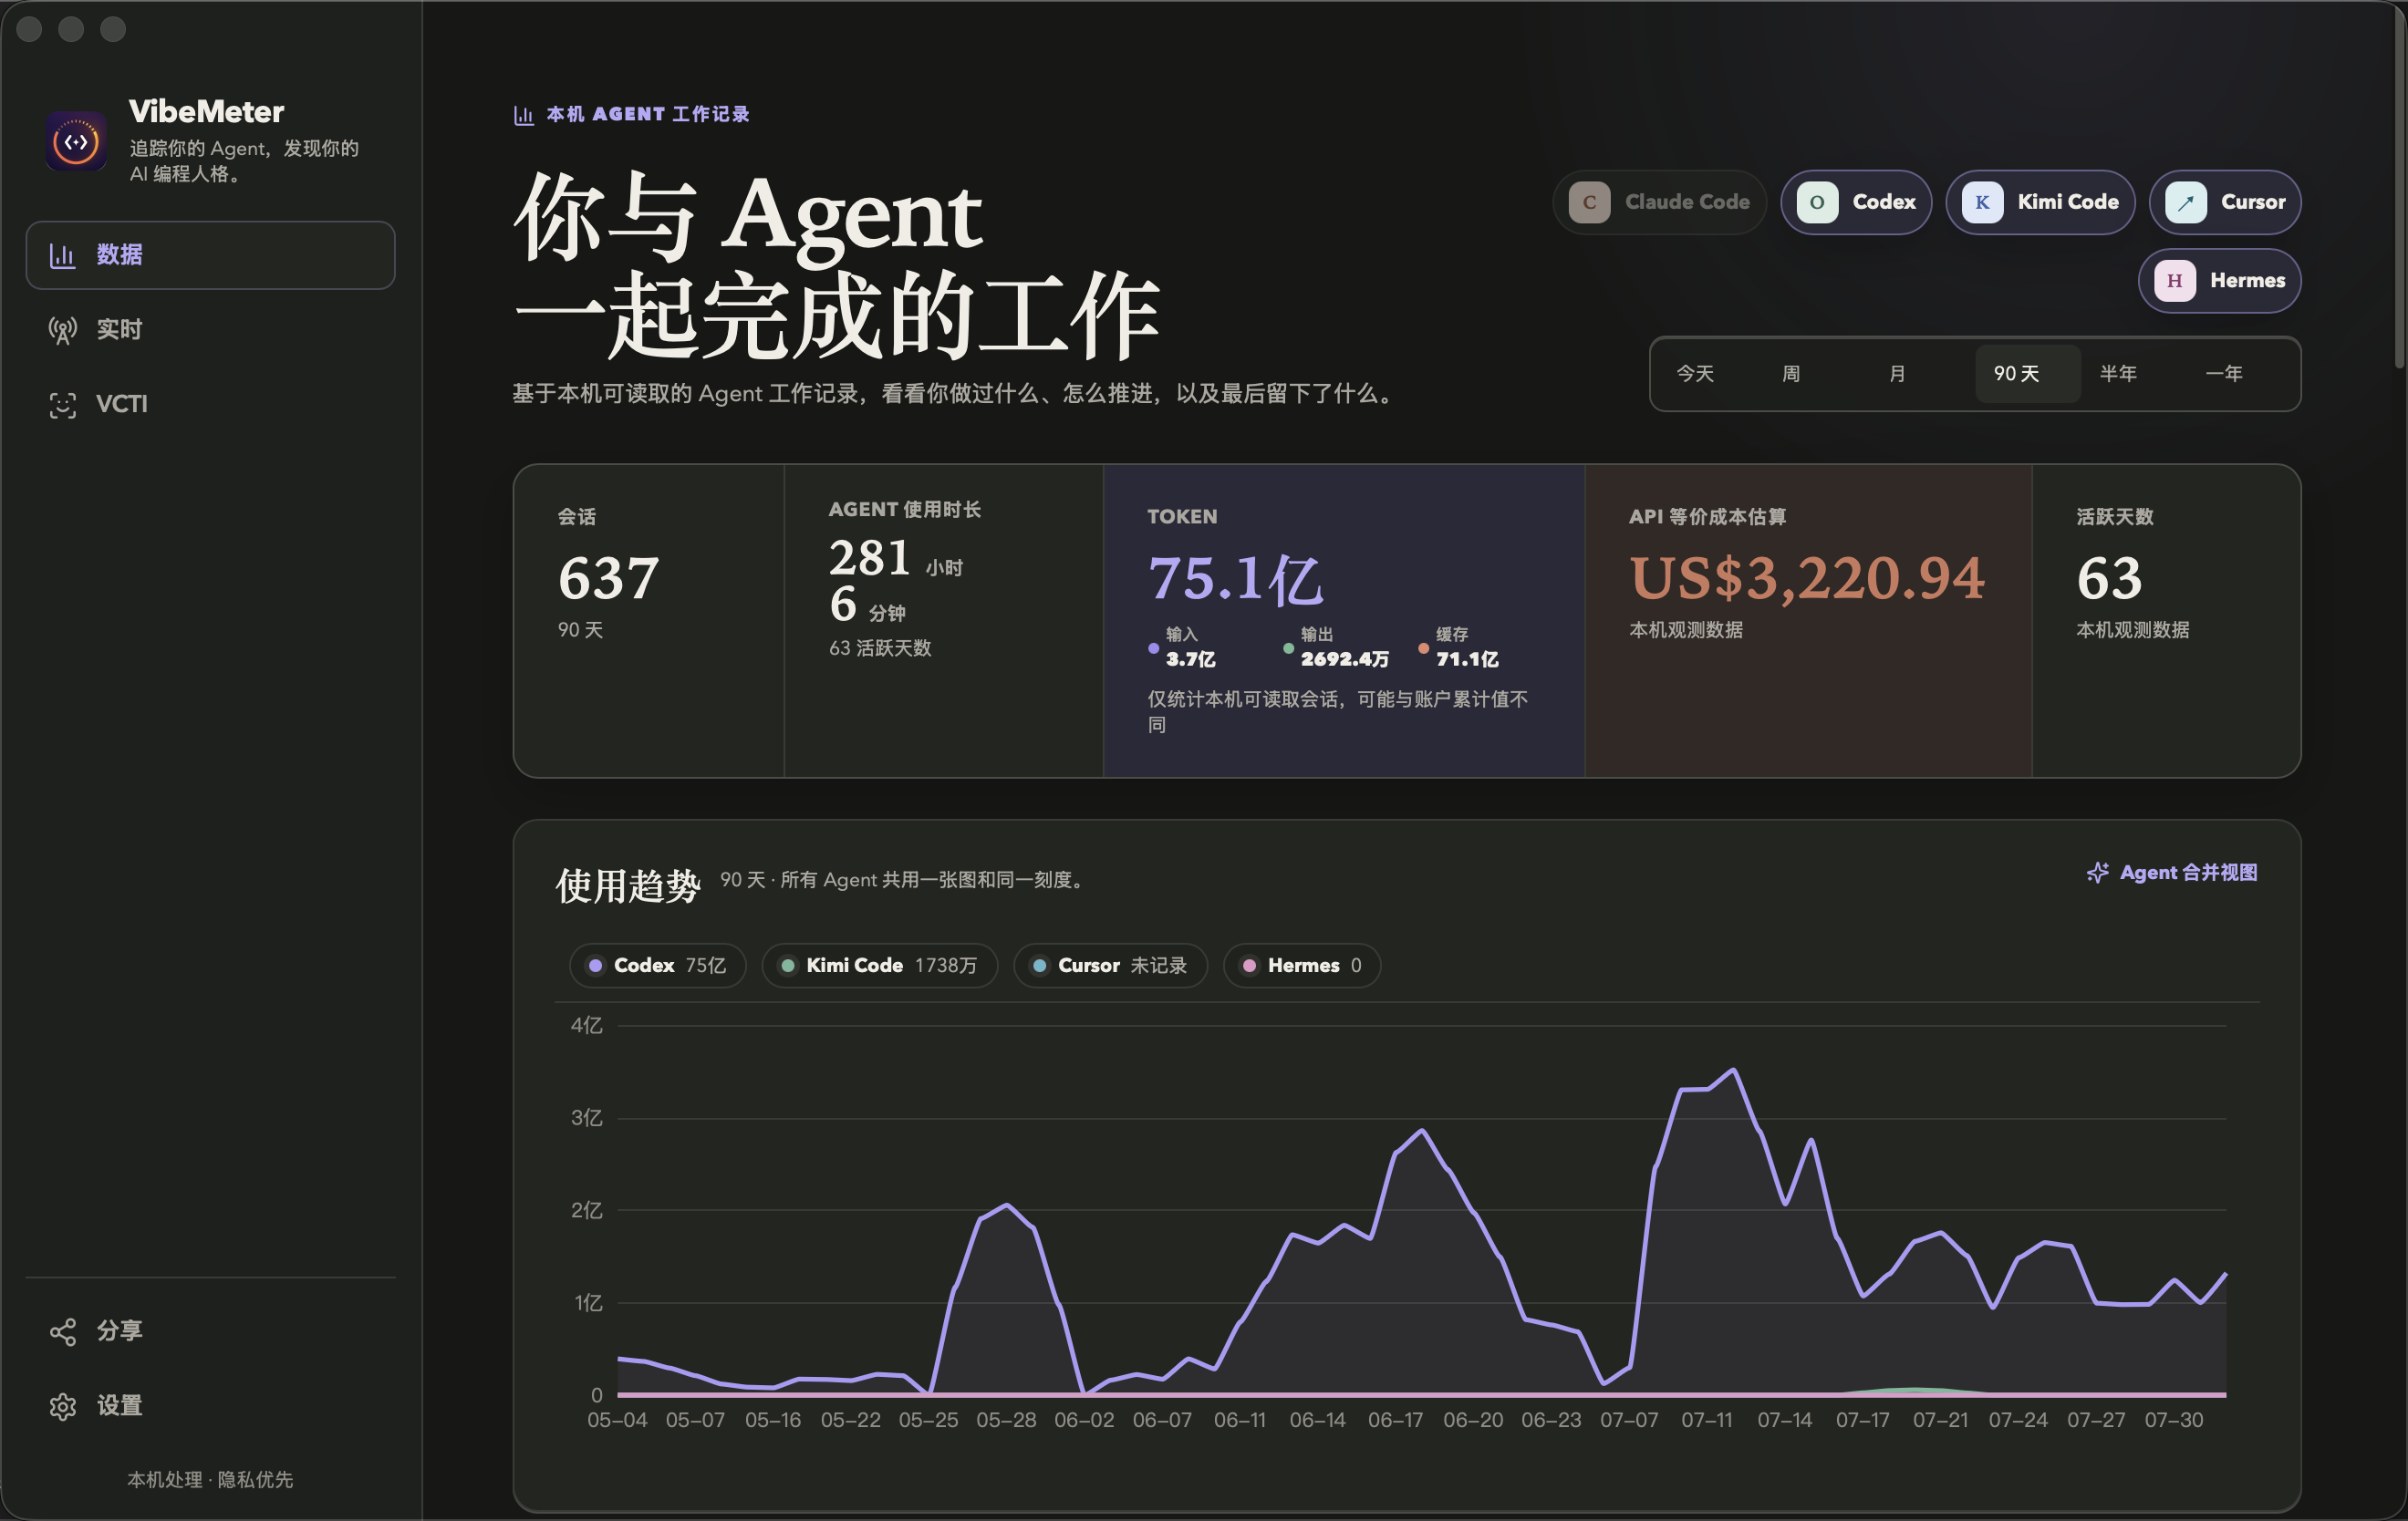The height and width of the screenshot is (1521, 2408).
Task: Click the 输入 3.7亿 token breakdown
Action: click(x=1184, y=648)
